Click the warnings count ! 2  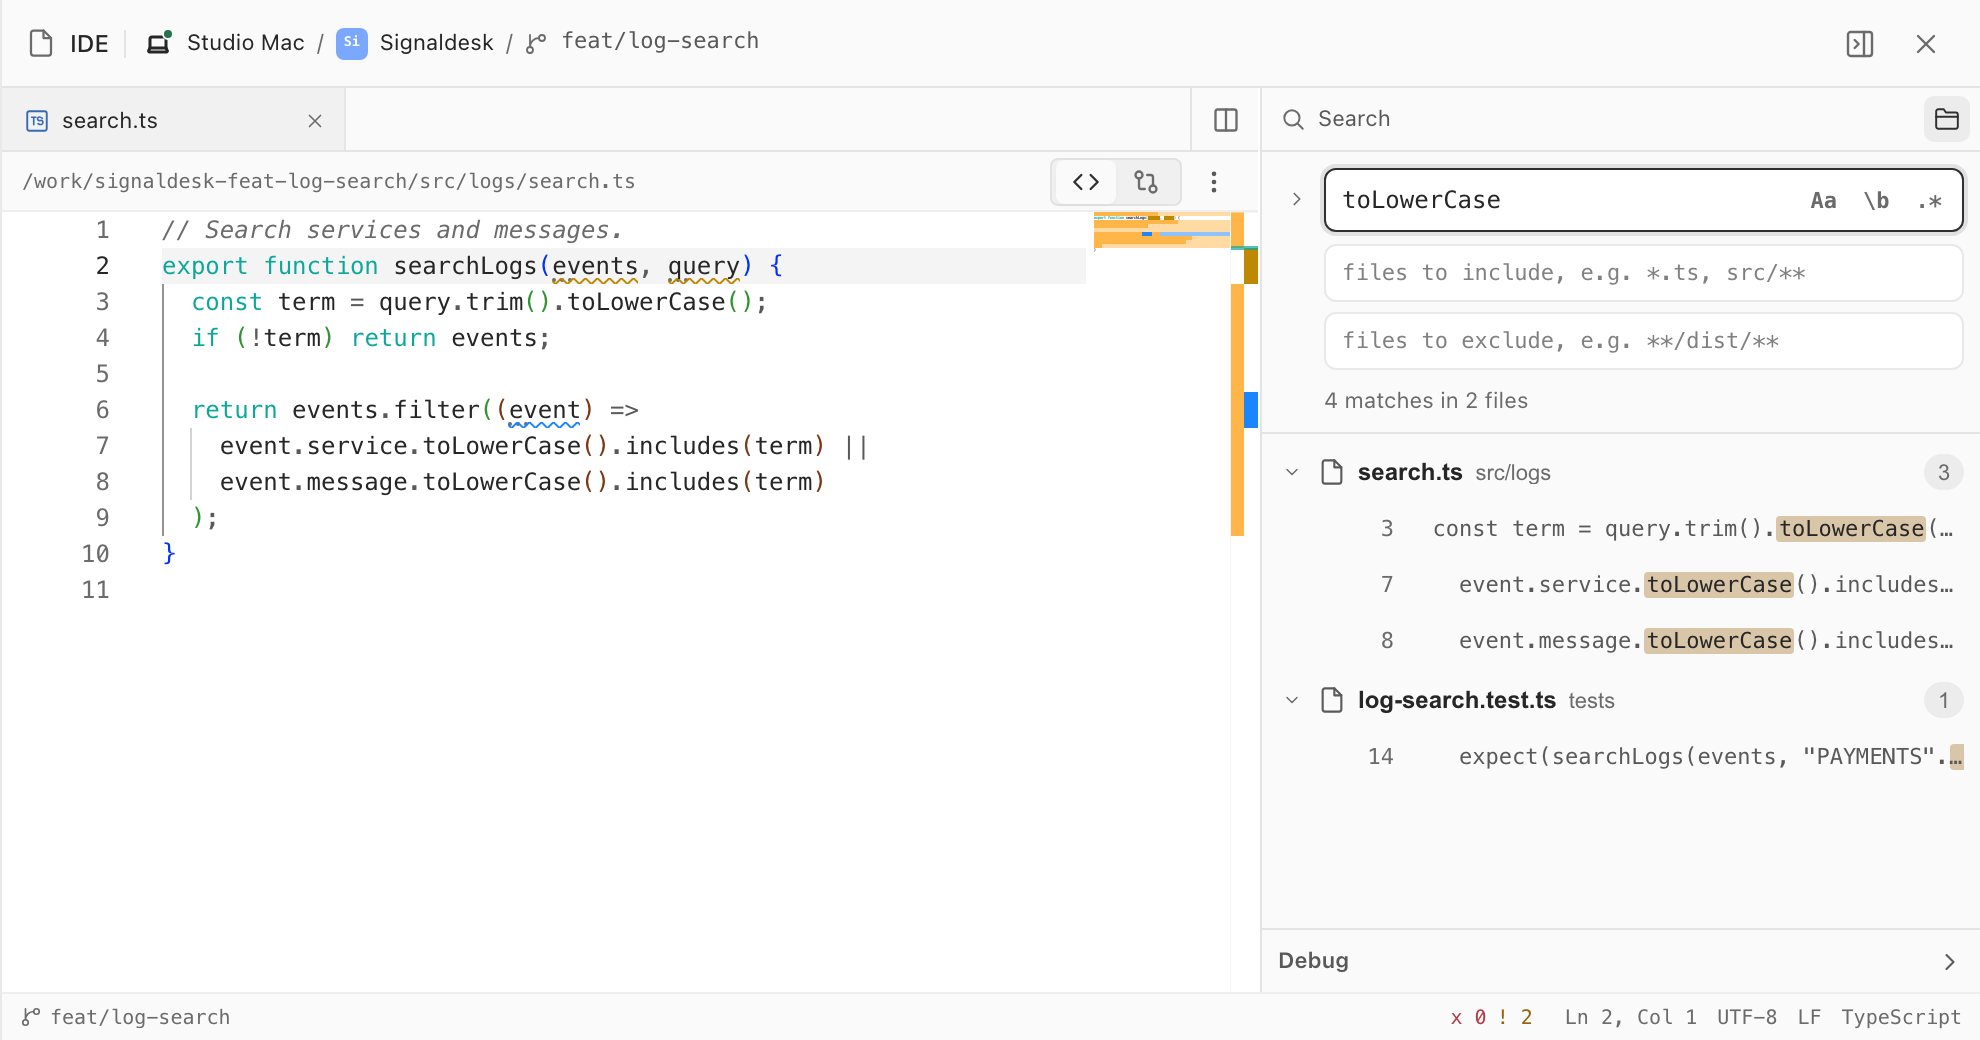pos(1515,1017)
